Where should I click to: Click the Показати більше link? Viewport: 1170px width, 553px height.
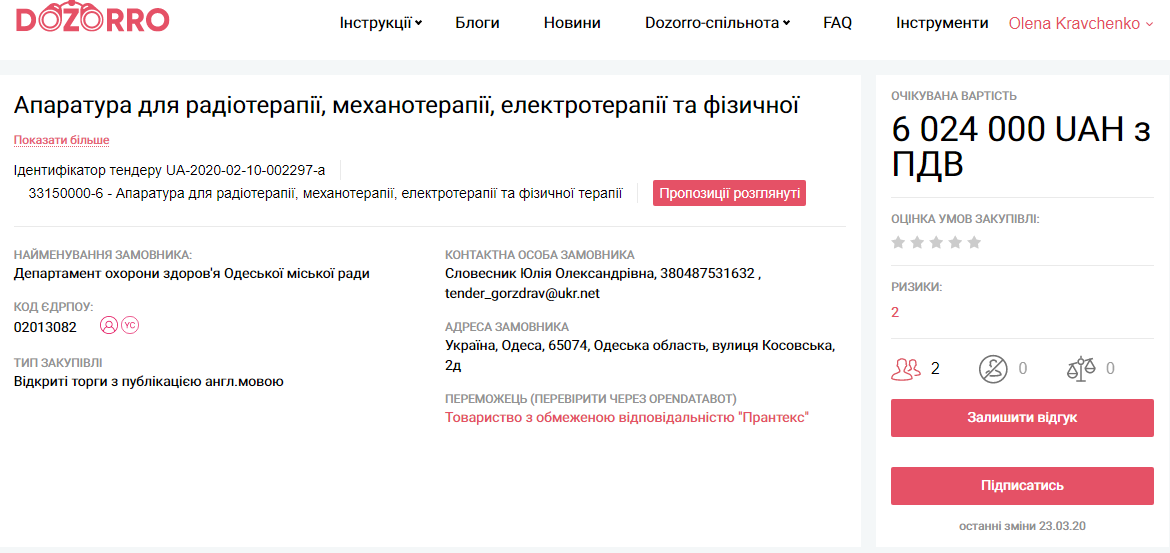point(62,140)
